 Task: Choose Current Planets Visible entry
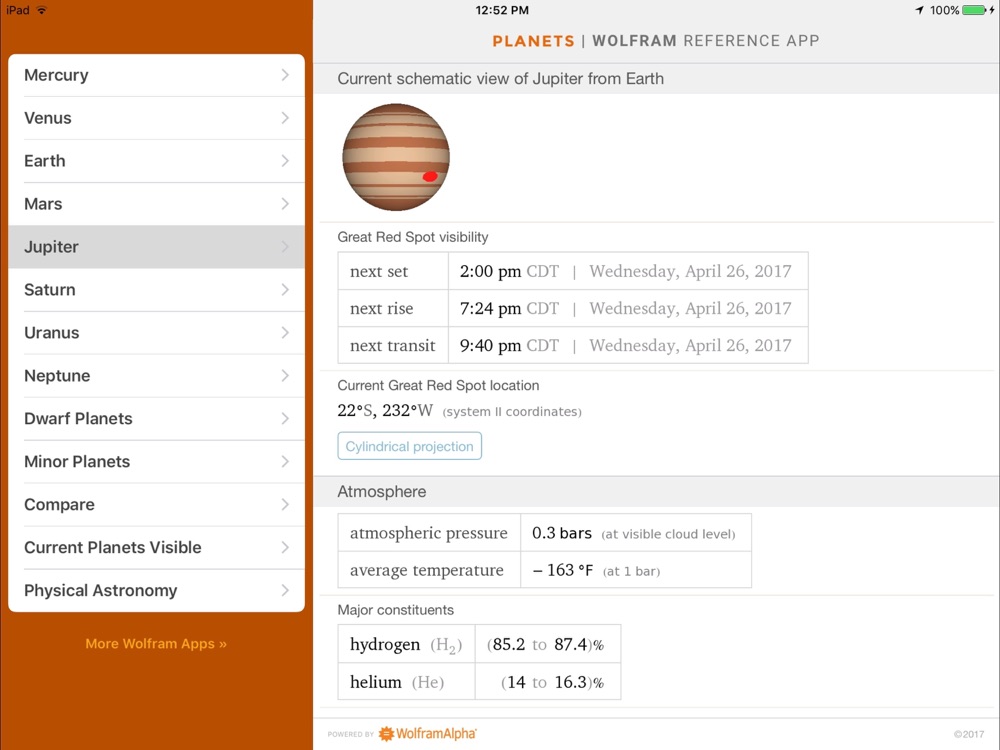113,548
